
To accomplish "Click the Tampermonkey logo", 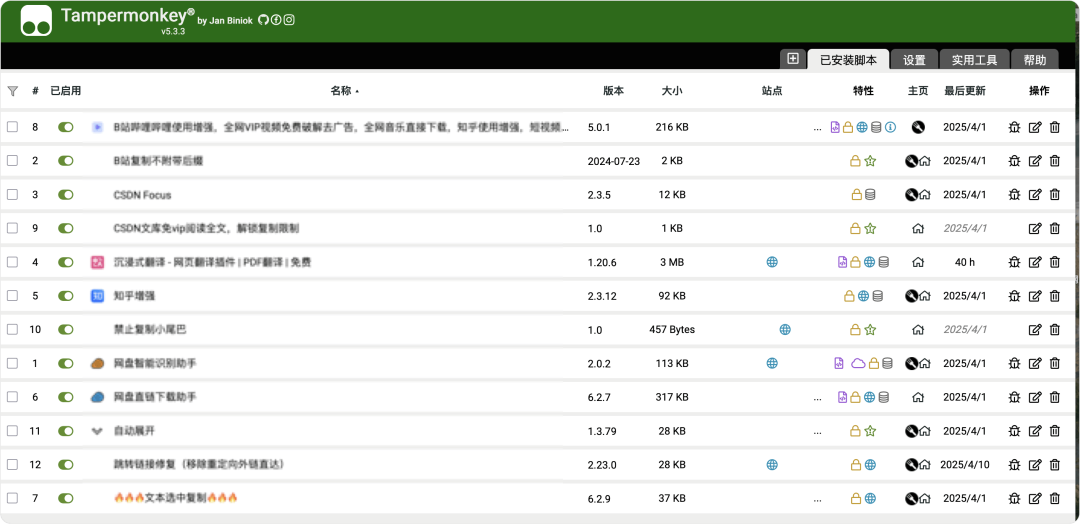I will [37, 21].
